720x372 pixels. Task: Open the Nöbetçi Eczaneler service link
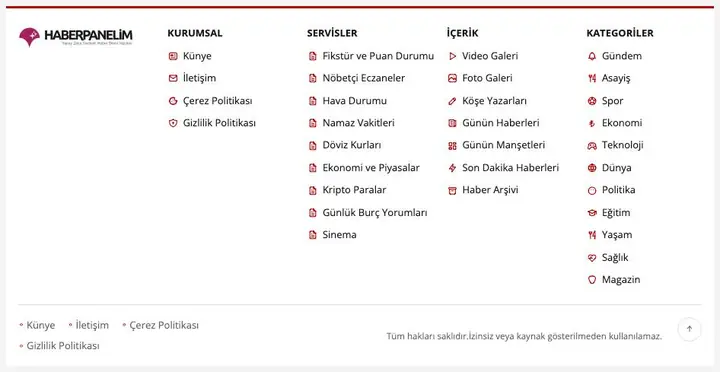[363, 78]
